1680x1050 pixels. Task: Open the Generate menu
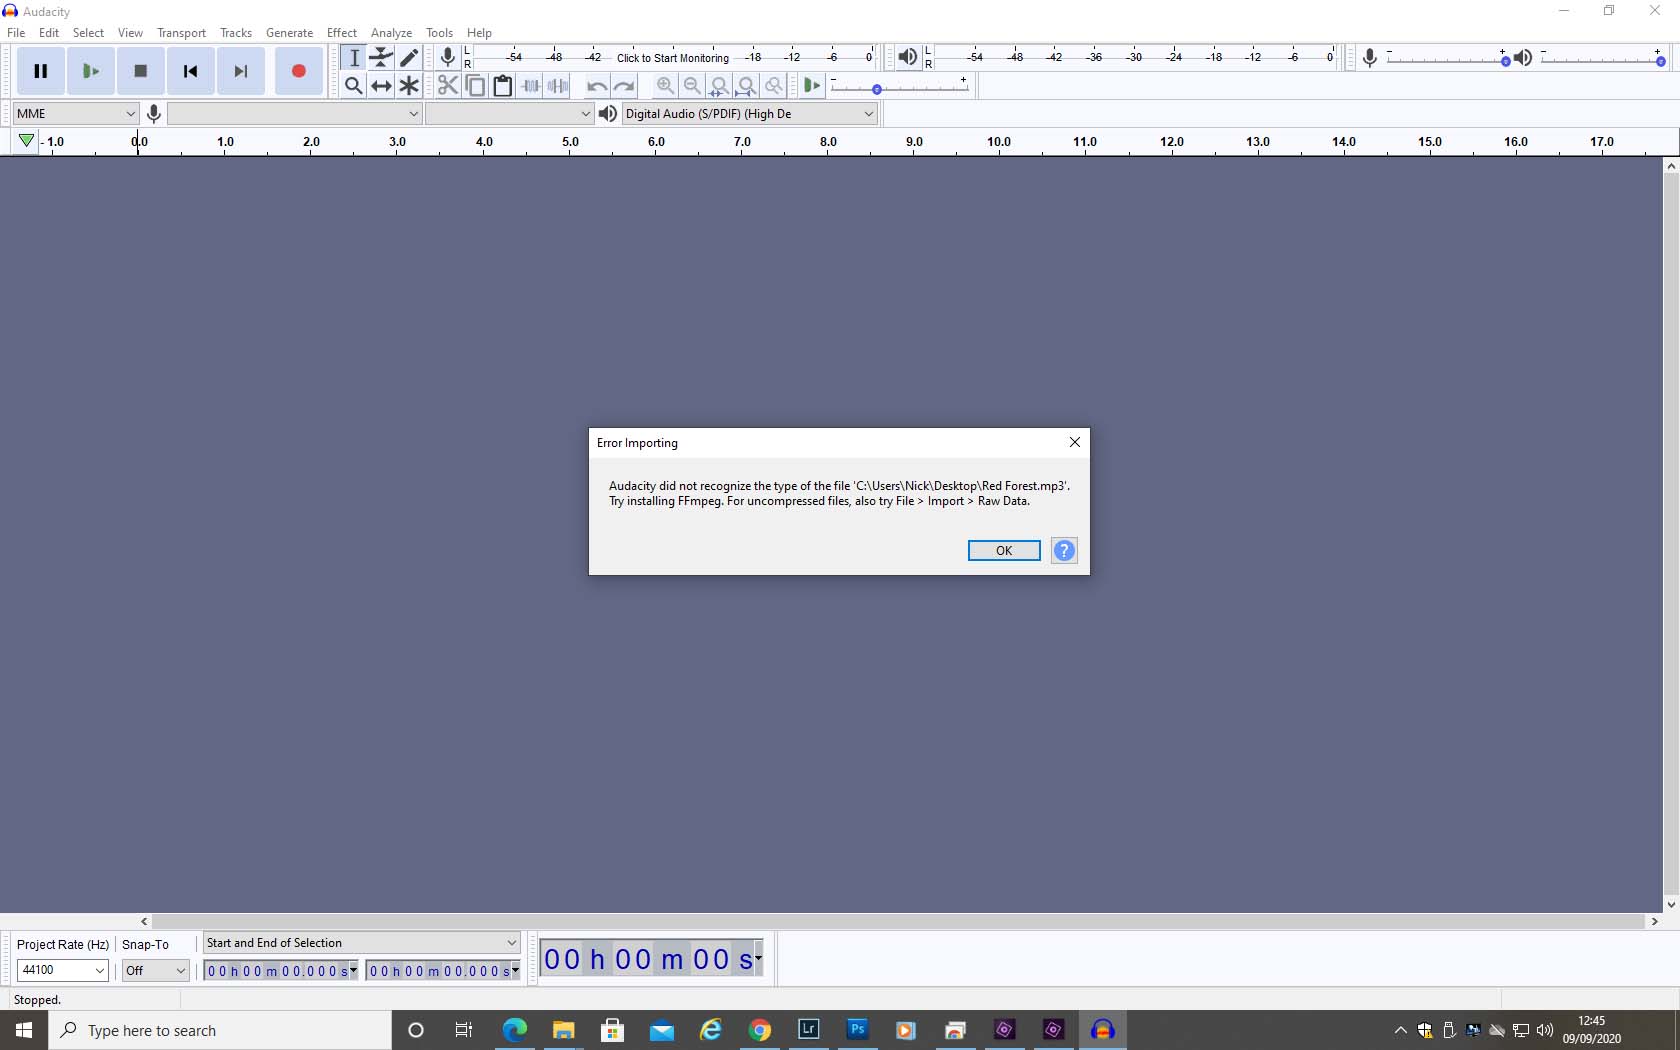[x=289, y=32]
